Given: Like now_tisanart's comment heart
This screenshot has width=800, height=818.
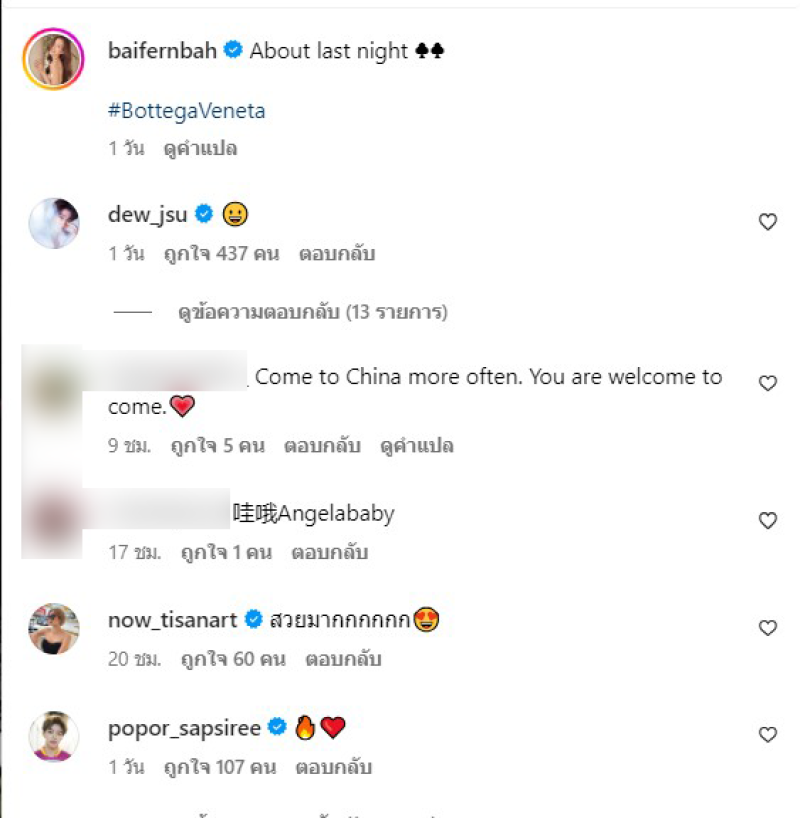Looking at the screenshot, I should [x=768, y=628].
